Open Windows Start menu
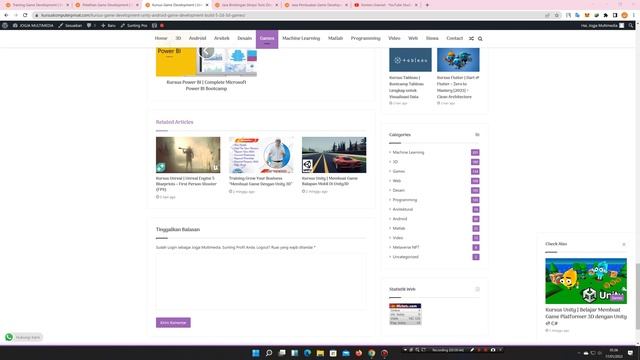640x360 pixels. click(256, 353)
